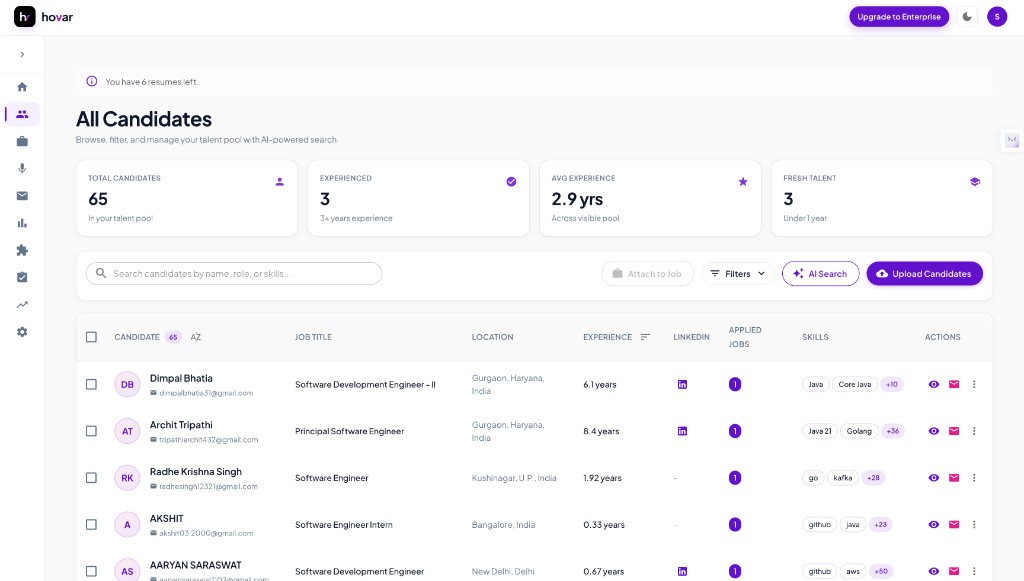The height and width of the screenshot is (581, 1024).
Task: Open the settings gear in sidebar
Action: coord(22,332)
